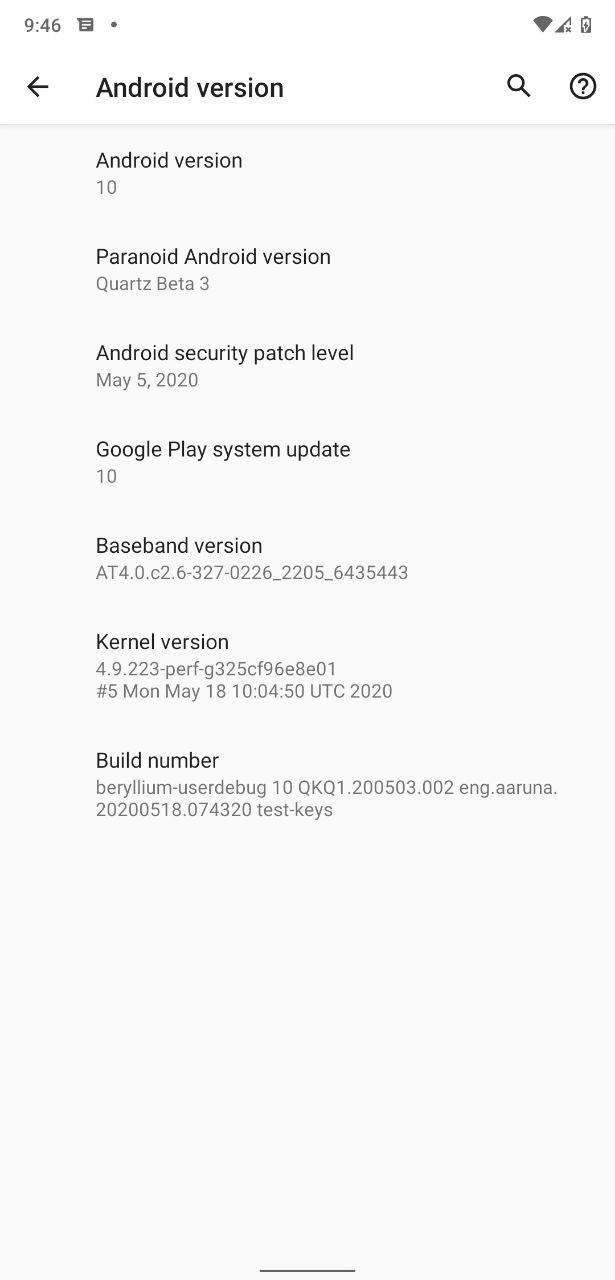Viewport: 615px width, 1280px height.
Task: Tap the notification dot in status bar
Action: coord(114,24)
